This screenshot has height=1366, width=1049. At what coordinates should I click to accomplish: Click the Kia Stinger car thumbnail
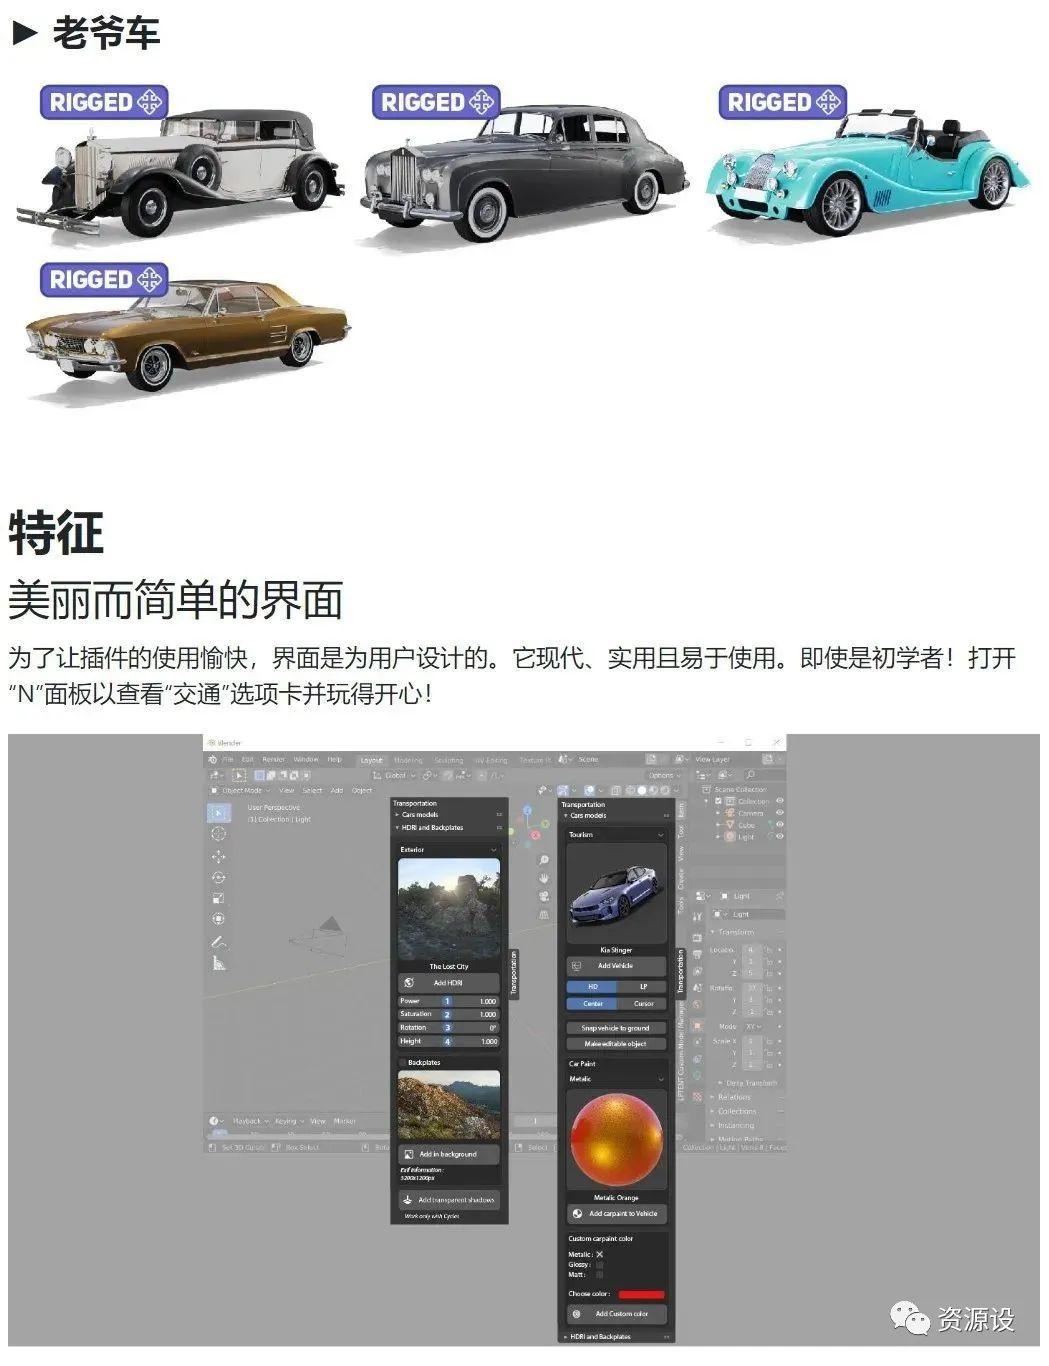point(616,894)
